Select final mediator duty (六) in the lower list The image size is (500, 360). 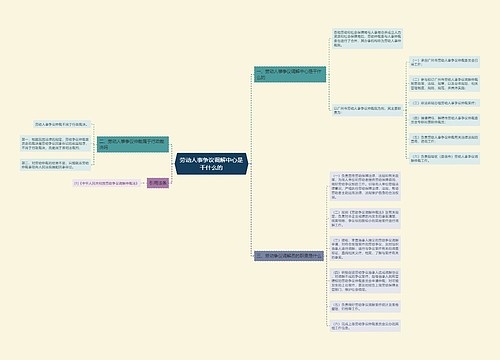tap(365, 326)
